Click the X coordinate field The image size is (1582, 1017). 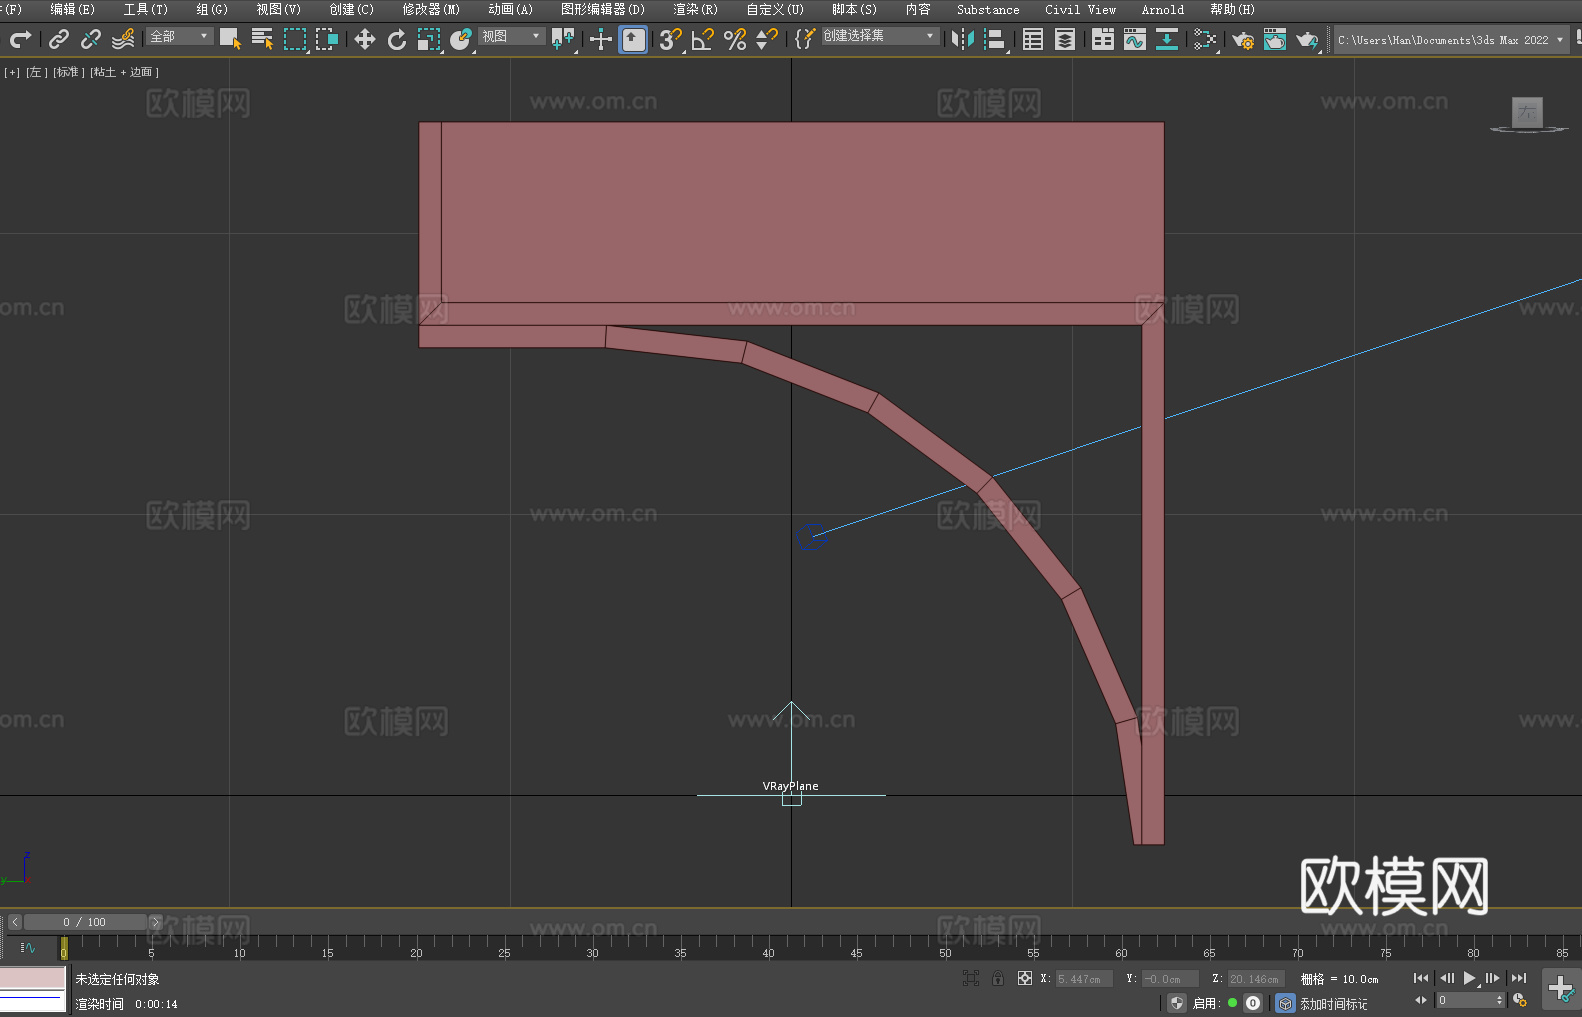[1084, 979]
